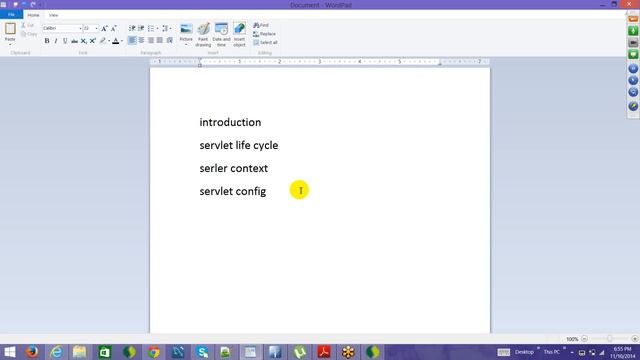The height and width of the screenshot is (360, 640).
Task: Open the File menu
Action: (11, 15)
